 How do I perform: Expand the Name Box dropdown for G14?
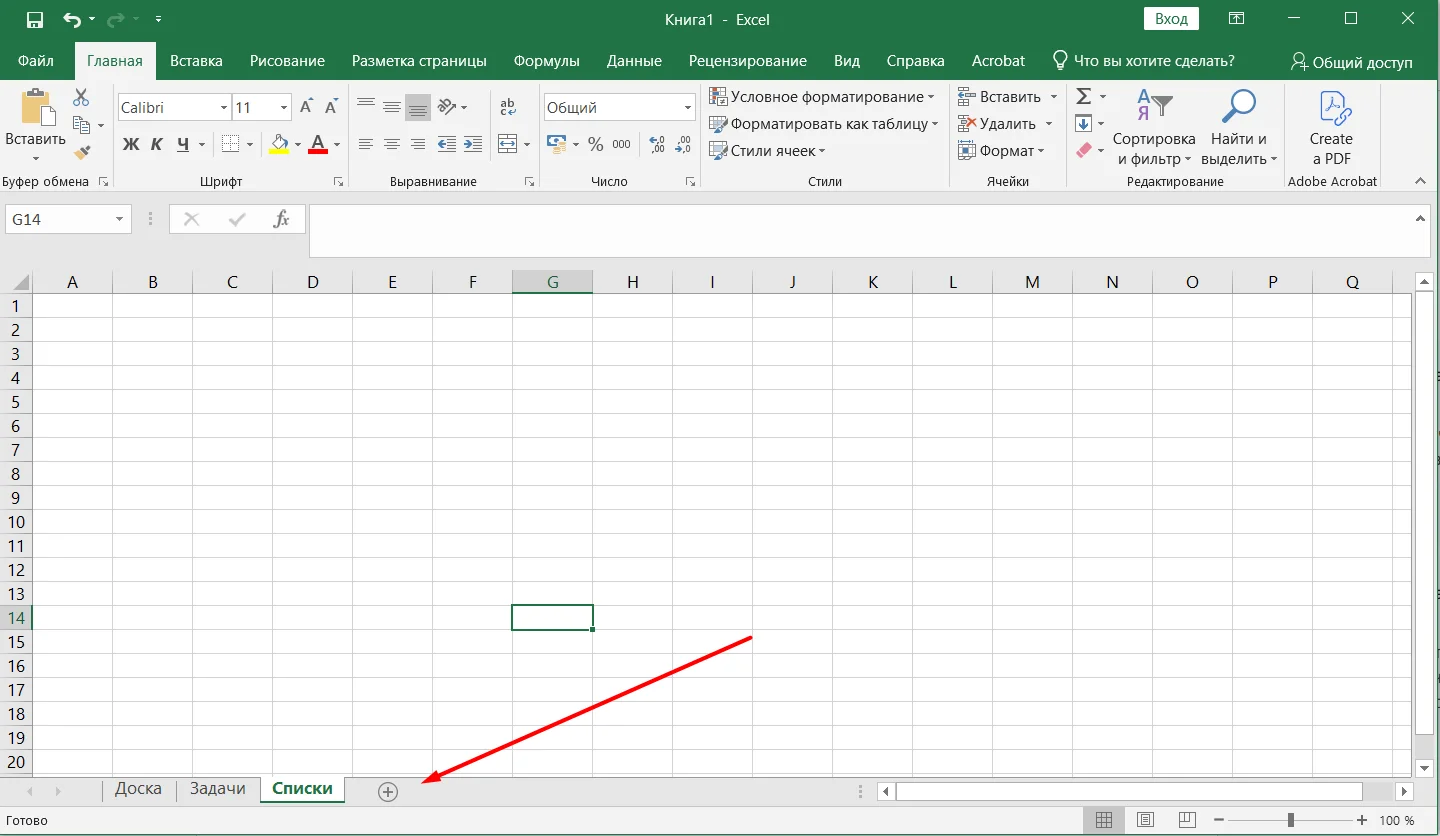click(120, 219)
